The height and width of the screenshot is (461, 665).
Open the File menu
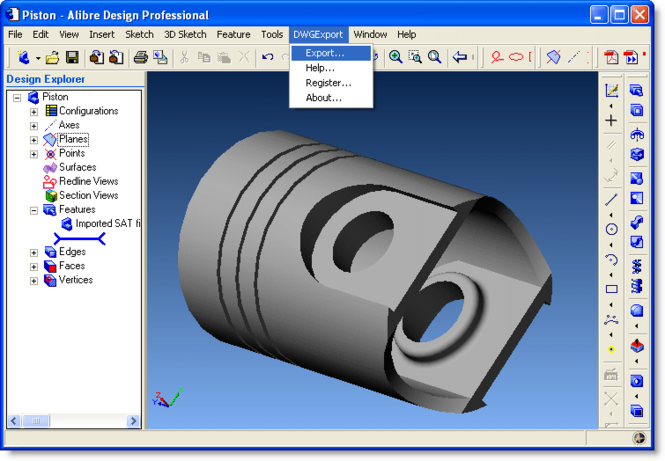[x=15, y=34]
